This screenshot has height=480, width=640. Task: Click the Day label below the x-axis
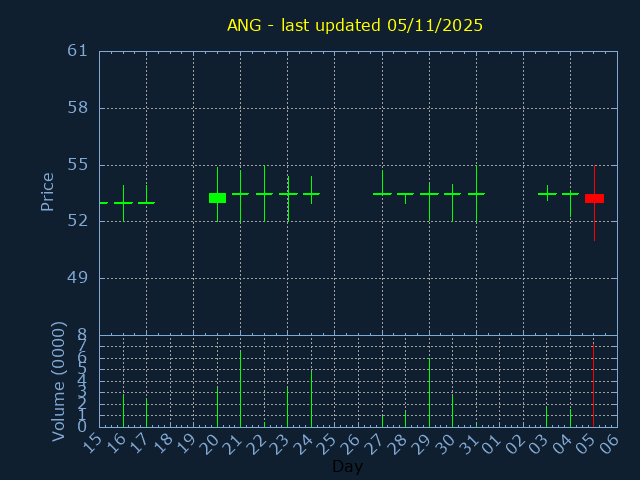[347, 466]
